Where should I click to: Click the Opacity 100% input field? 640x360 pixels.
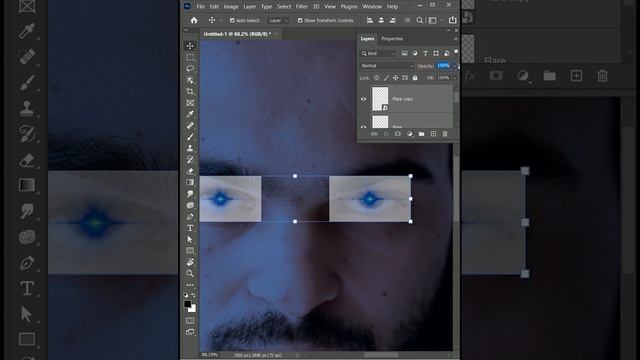click(443, 66)
